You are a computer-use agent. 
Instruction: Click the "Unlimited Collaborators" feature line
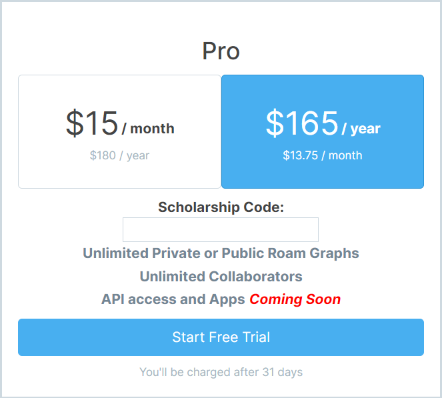coord(221,276)
